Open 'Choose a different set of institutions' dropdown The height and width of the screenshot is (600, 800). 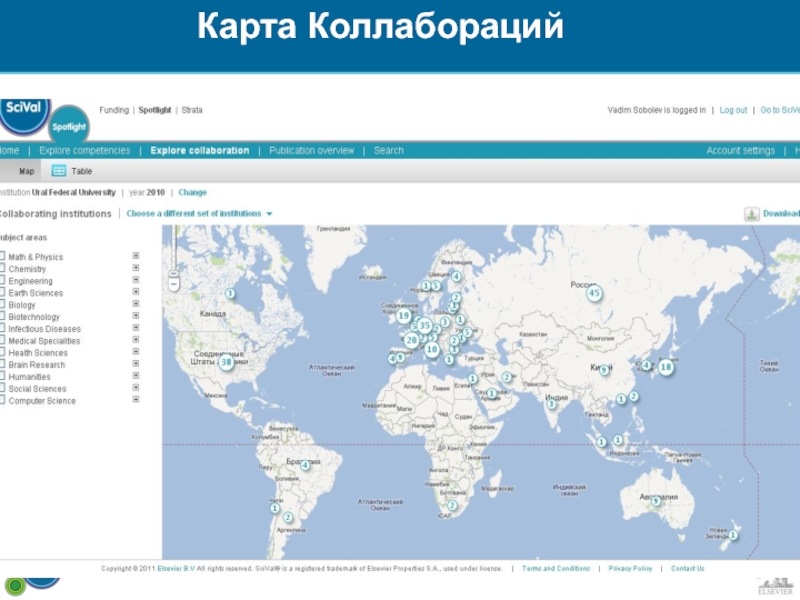click(199, 214)
